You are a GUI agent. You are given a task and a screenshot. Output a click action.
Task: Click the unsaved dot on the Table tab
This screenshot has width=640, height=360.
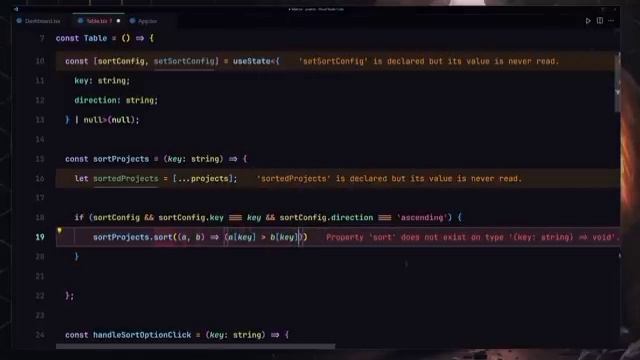[x=118, y=21]
